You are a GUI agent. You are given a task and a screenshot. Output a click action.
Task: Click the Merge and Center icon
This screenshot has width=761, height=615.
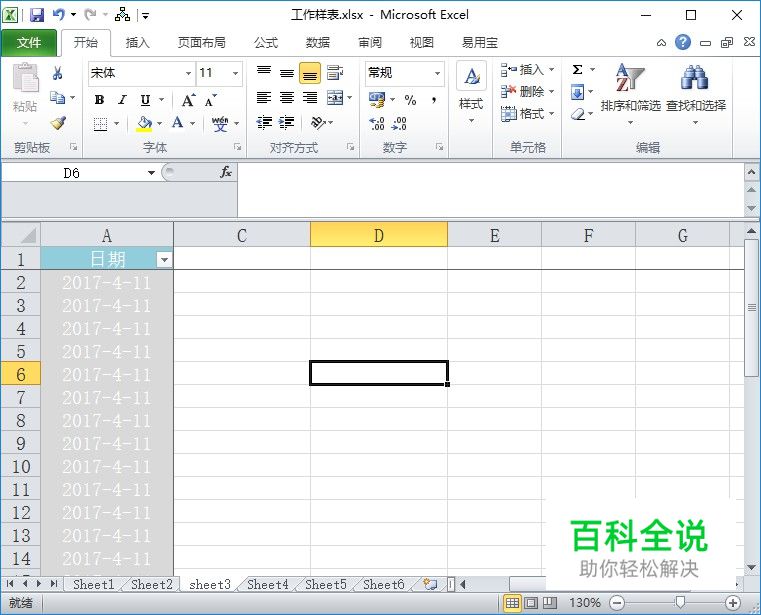[335, 98]
